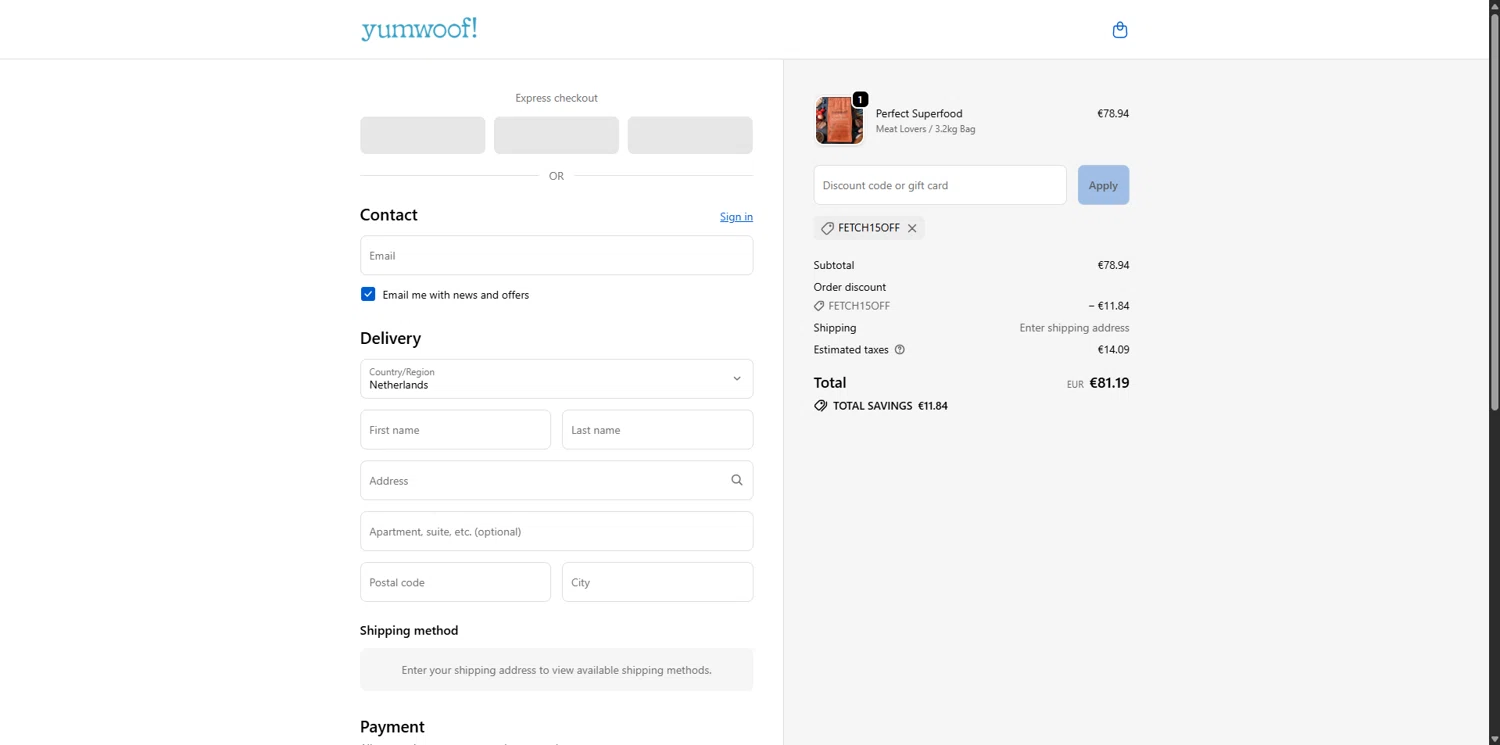Click the Apply discount button
This screenshot has height=745, width=1500.
(x=1103, y=185)
